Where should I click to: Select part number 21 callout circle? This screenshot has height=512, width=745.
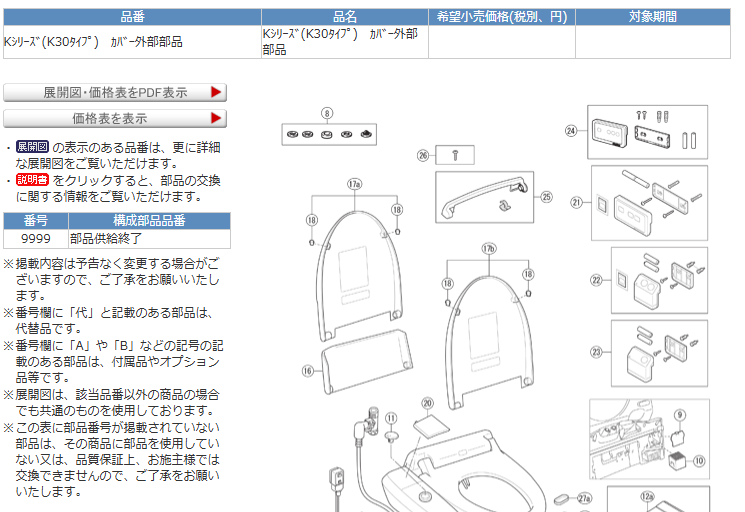coord(577,202)
